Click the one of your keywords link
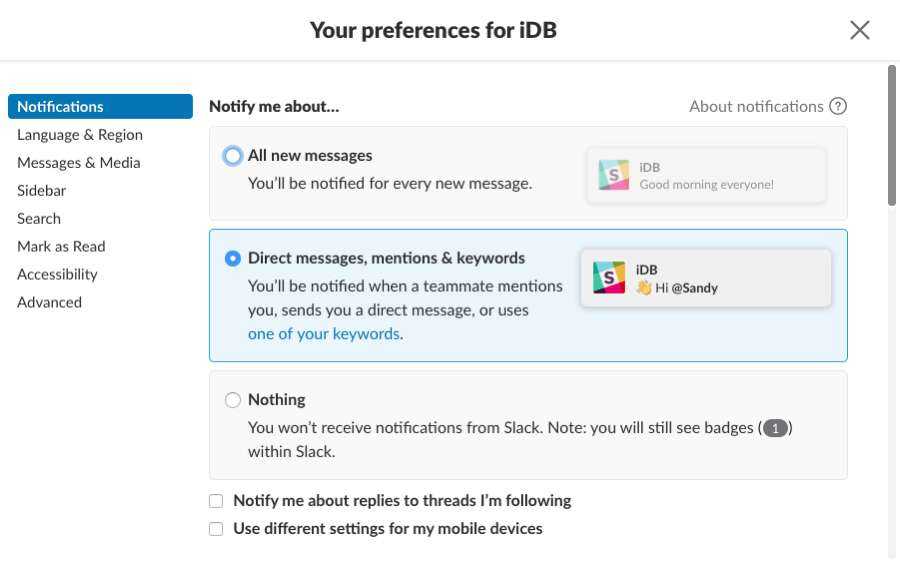Image resolution: width=900 pixels, height=563 pixels. (323, 334)
